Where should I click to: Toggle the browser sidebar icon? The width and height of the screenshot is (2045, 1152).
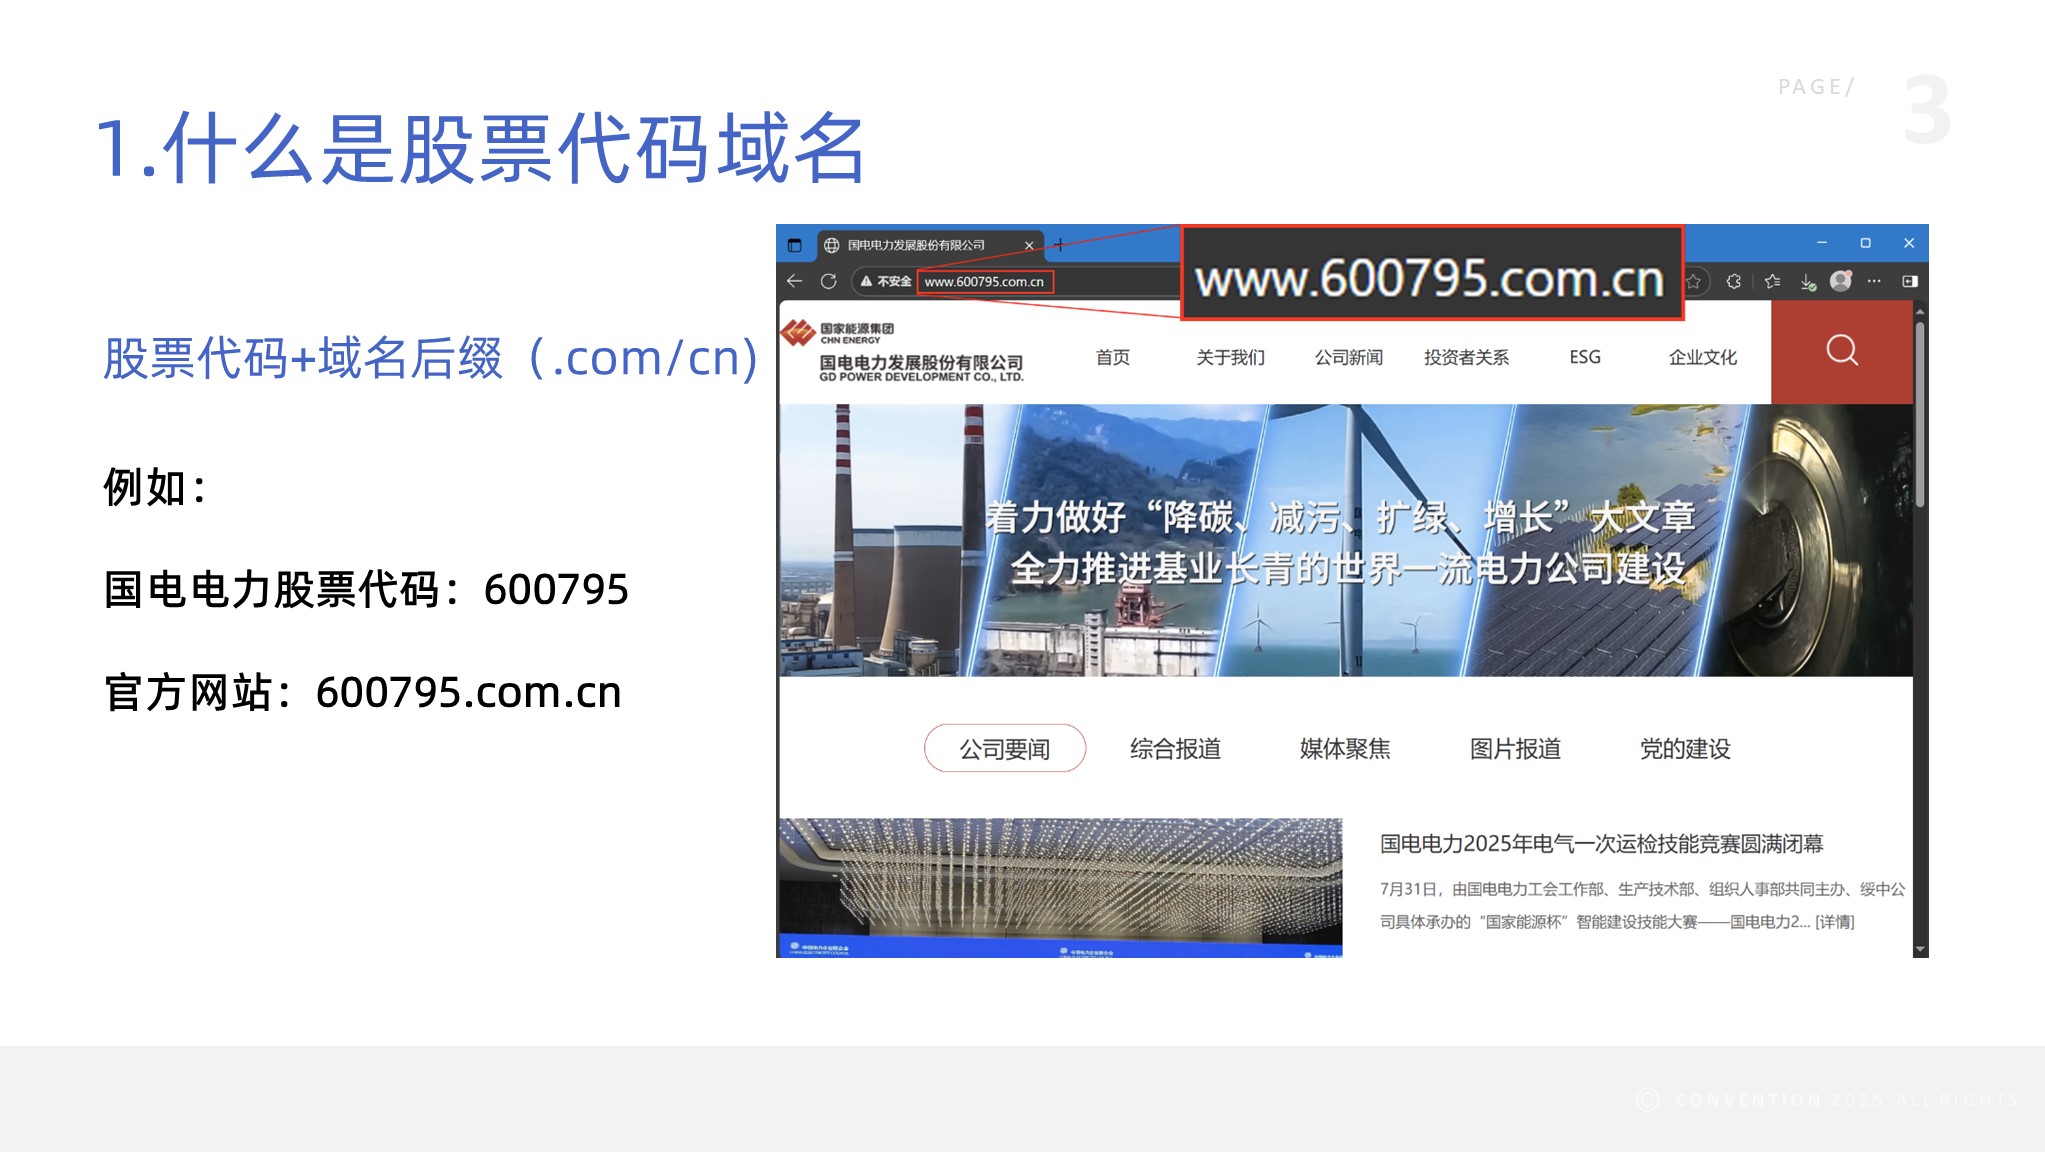[x=1909, y=281]
